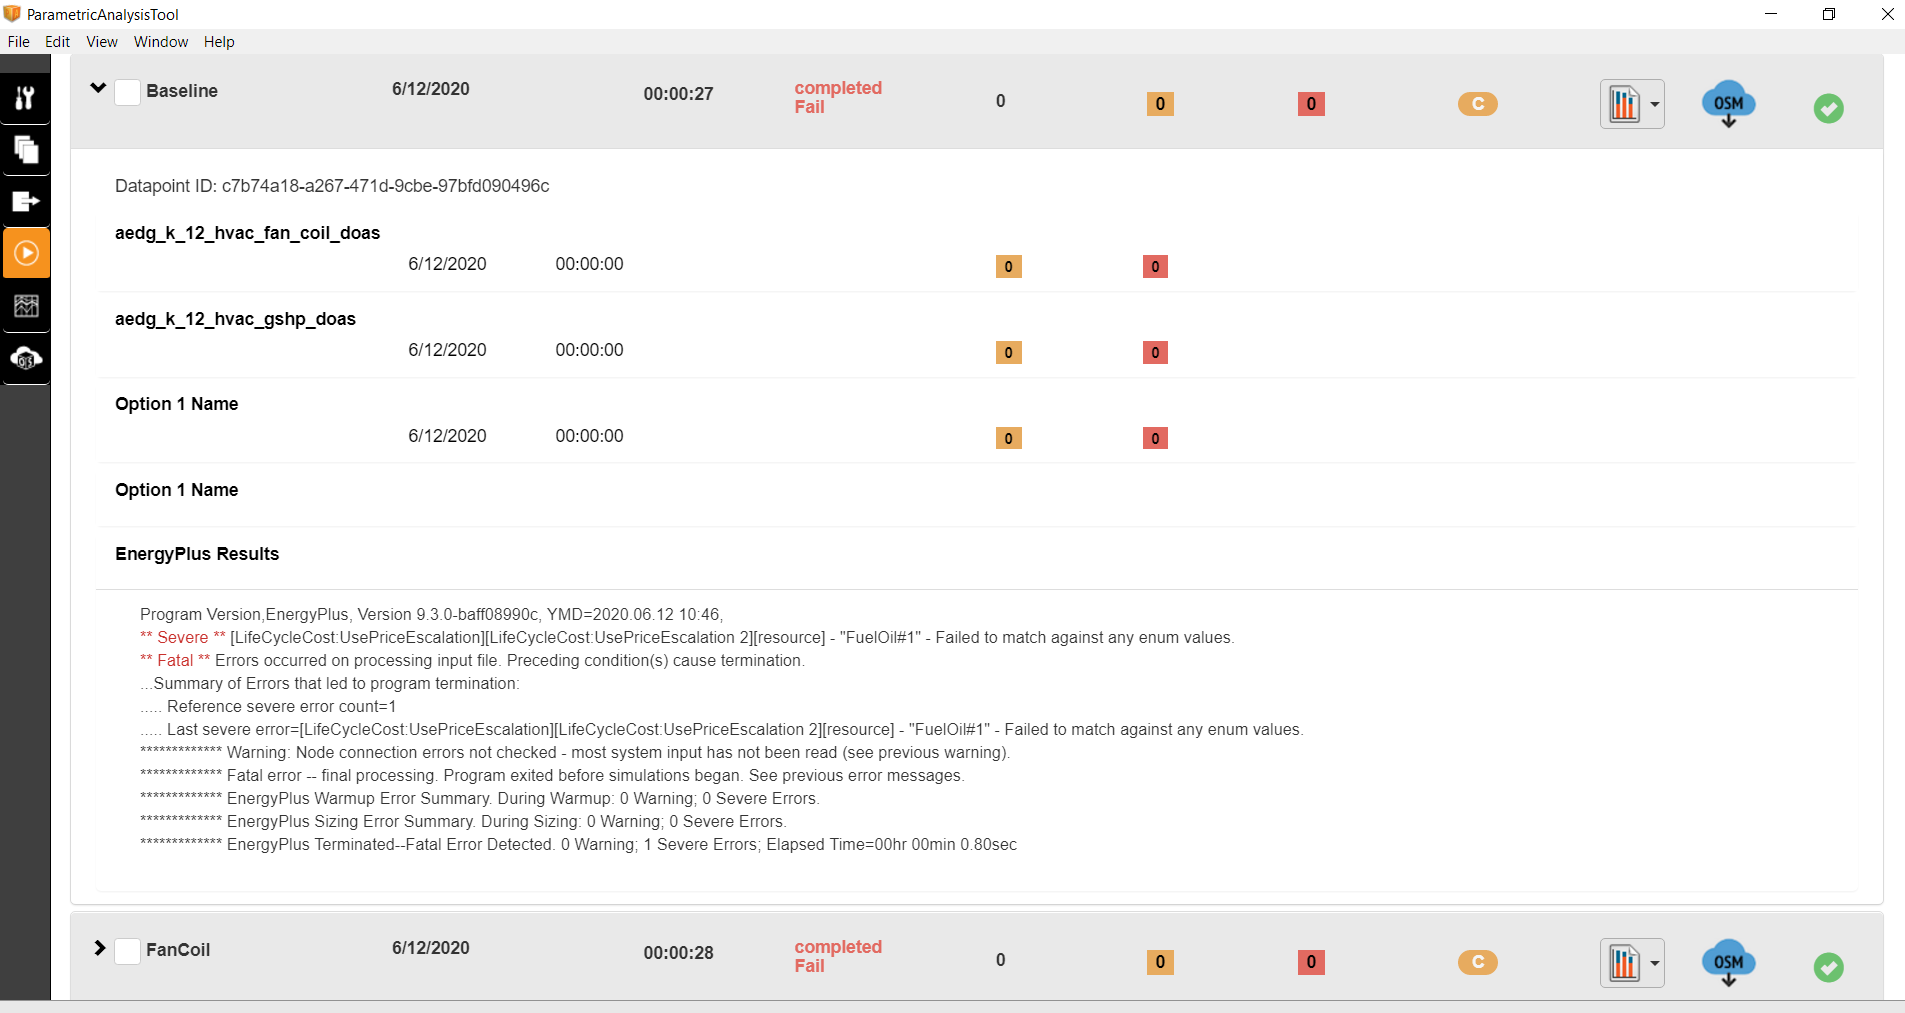Select the Run simulations sidebar icon
Screen dimensions: 1905x1013
point(26,252)
